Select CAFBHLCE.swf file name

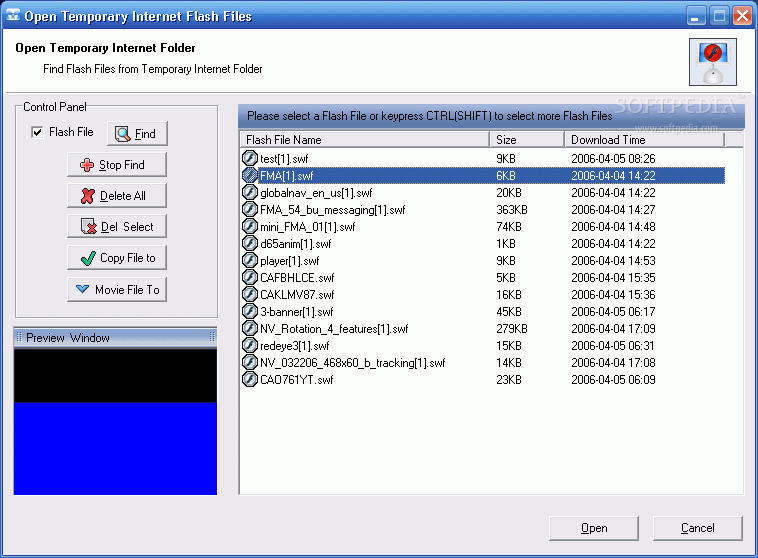pos(297,278)
